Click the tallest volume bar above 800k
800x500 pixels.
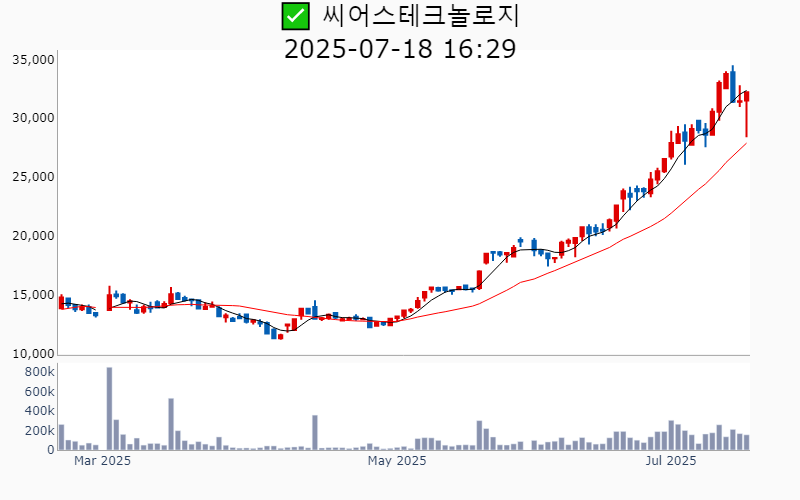point(109,409)
